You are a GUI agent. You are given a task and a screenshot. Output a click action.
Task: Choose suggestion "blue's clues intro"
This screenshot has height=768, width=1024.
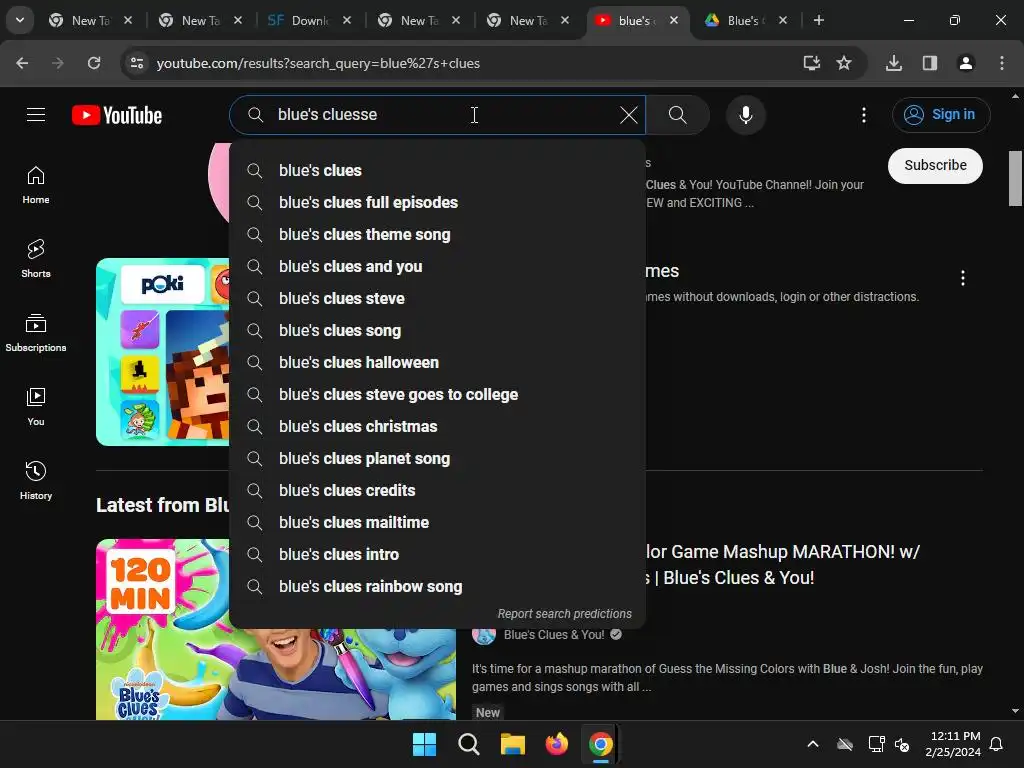click(438, 554)
